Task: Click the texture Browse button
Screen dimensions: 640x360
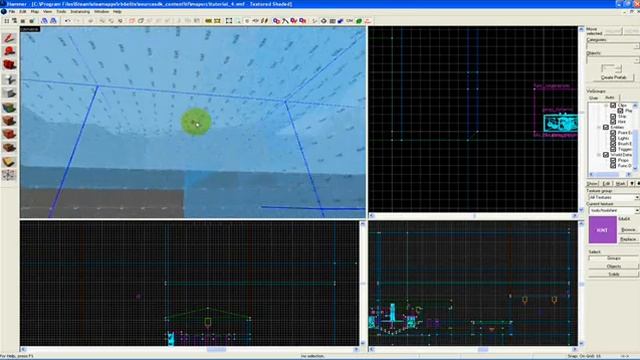Action: (x=628, y=230)
